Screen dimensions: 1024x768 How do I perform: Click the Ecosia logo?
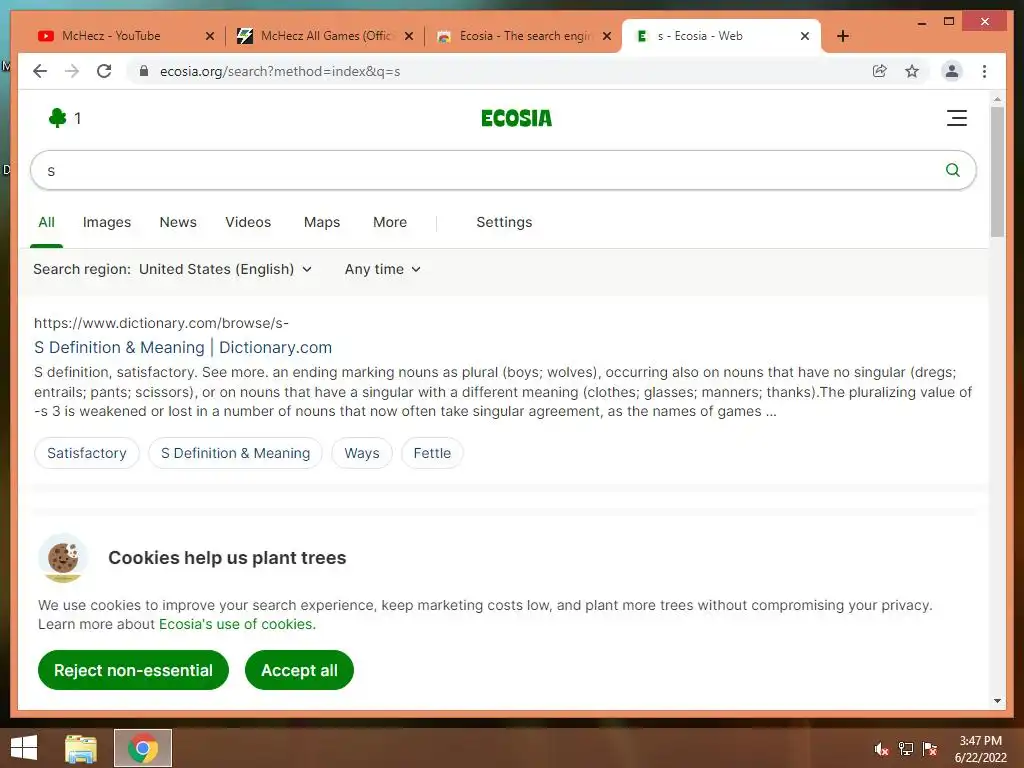coord(516,118)
